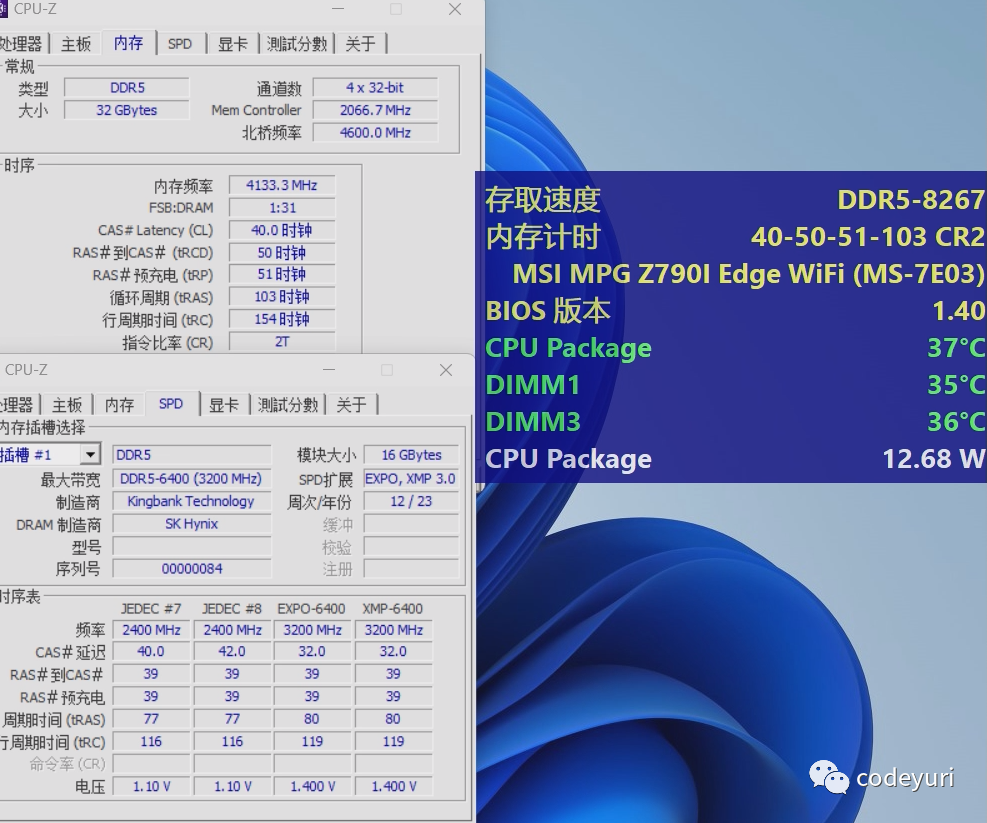
Task: Click the DDR5-6400 (3200 MHz) max bandwidth field
Action: click(x=191, y=479)
